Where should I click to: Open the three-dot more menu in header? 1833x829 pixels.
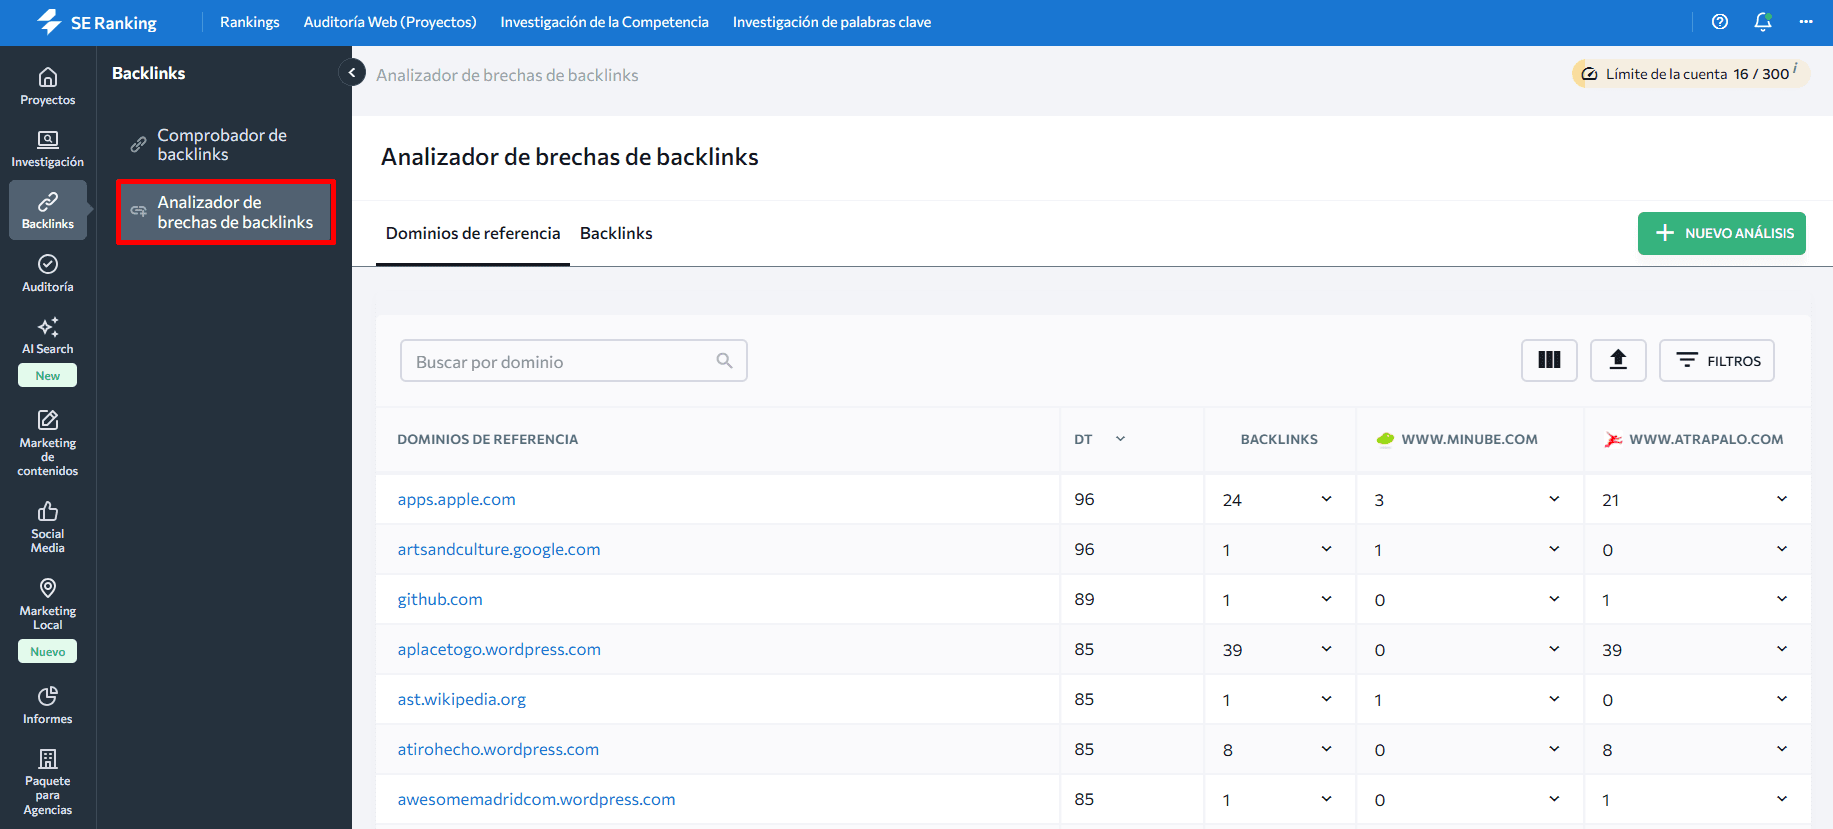coord(1806,22)
